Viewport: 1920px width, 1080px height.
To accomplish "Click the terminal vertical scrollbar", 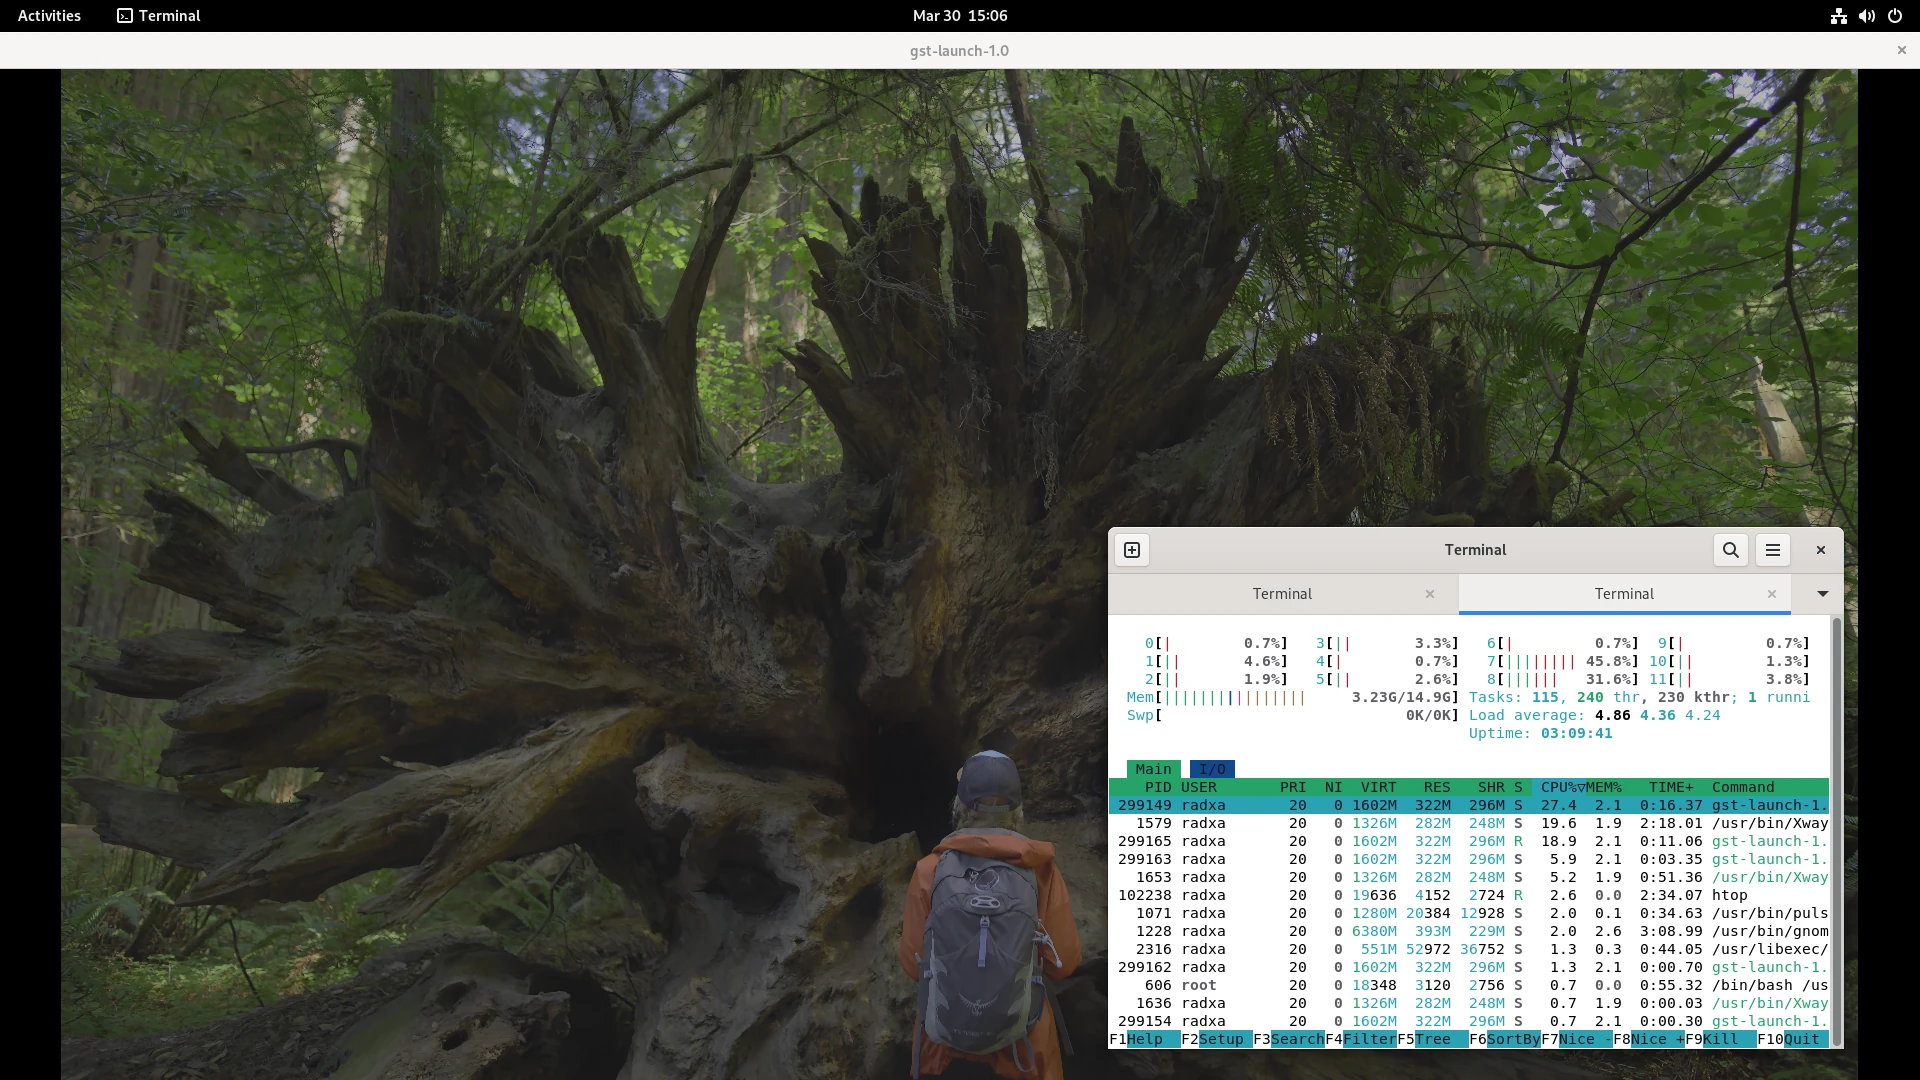I will coord(1836,831).
